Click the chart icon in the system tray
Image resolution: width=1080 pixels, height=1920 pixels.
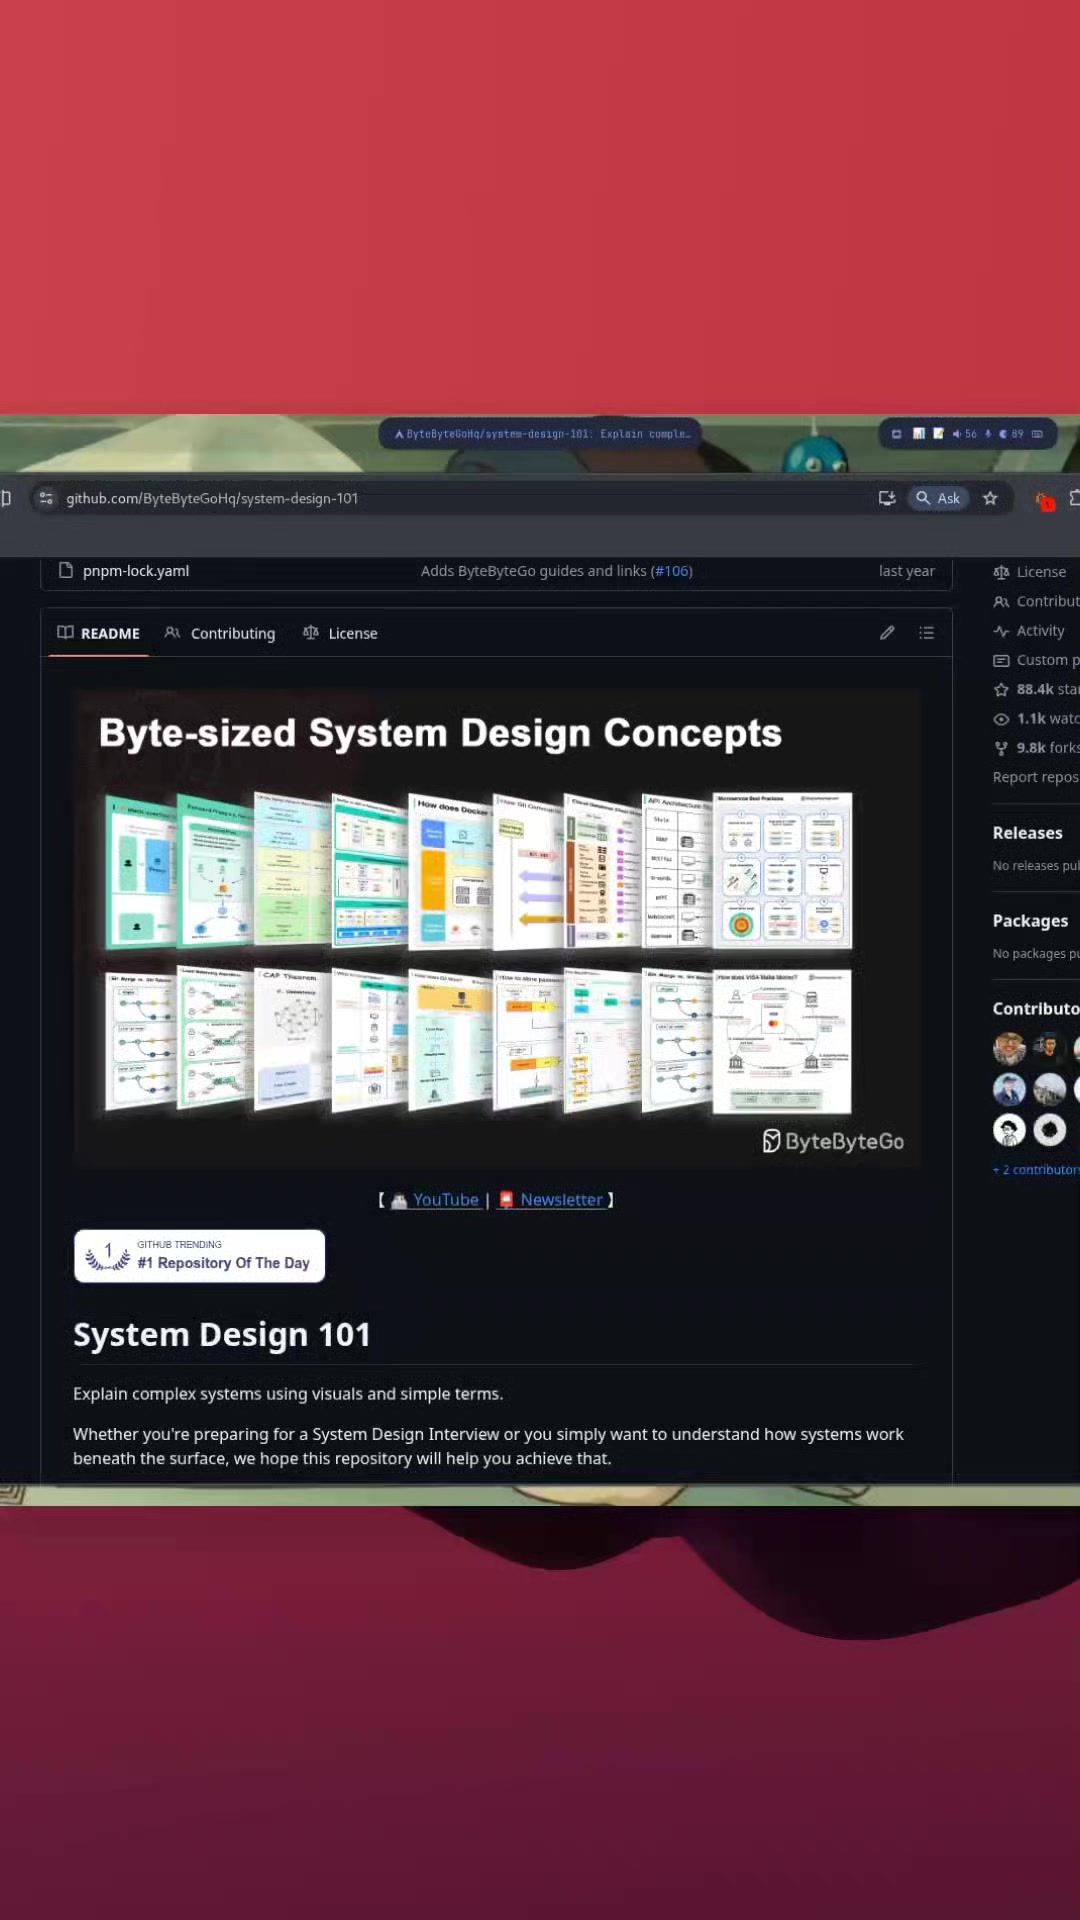(918, 434)
